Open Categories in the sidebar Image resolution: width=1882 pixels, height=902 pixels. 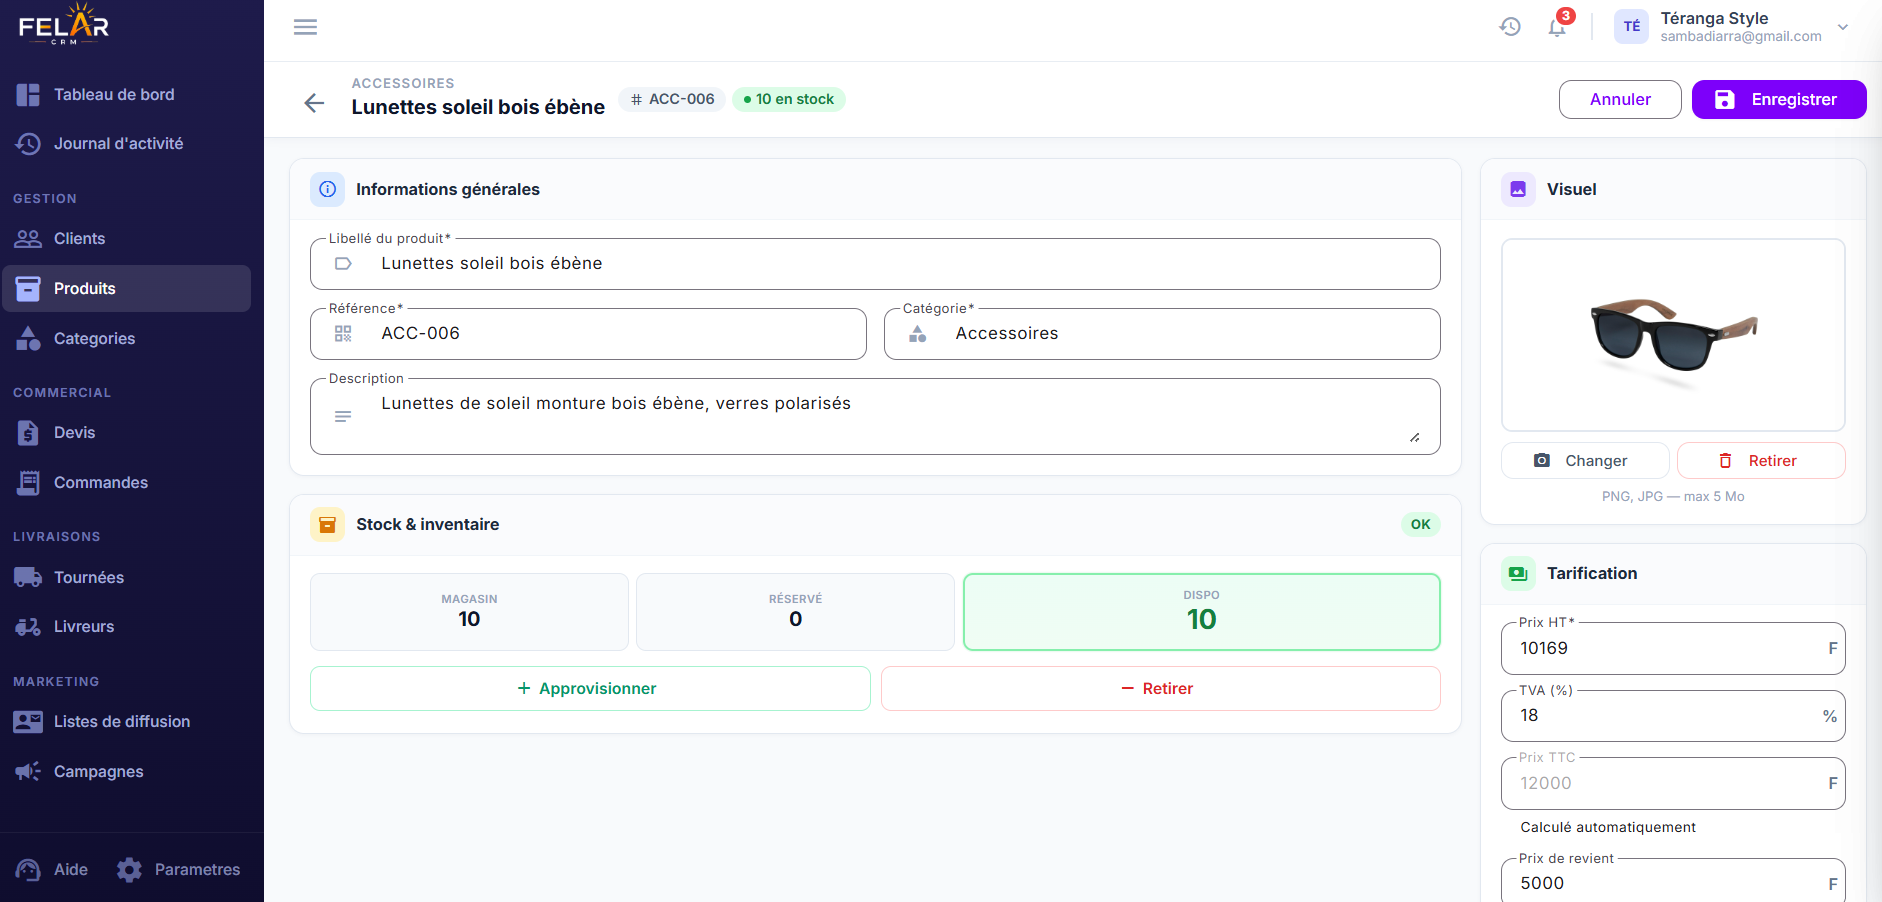pos(127,339)
